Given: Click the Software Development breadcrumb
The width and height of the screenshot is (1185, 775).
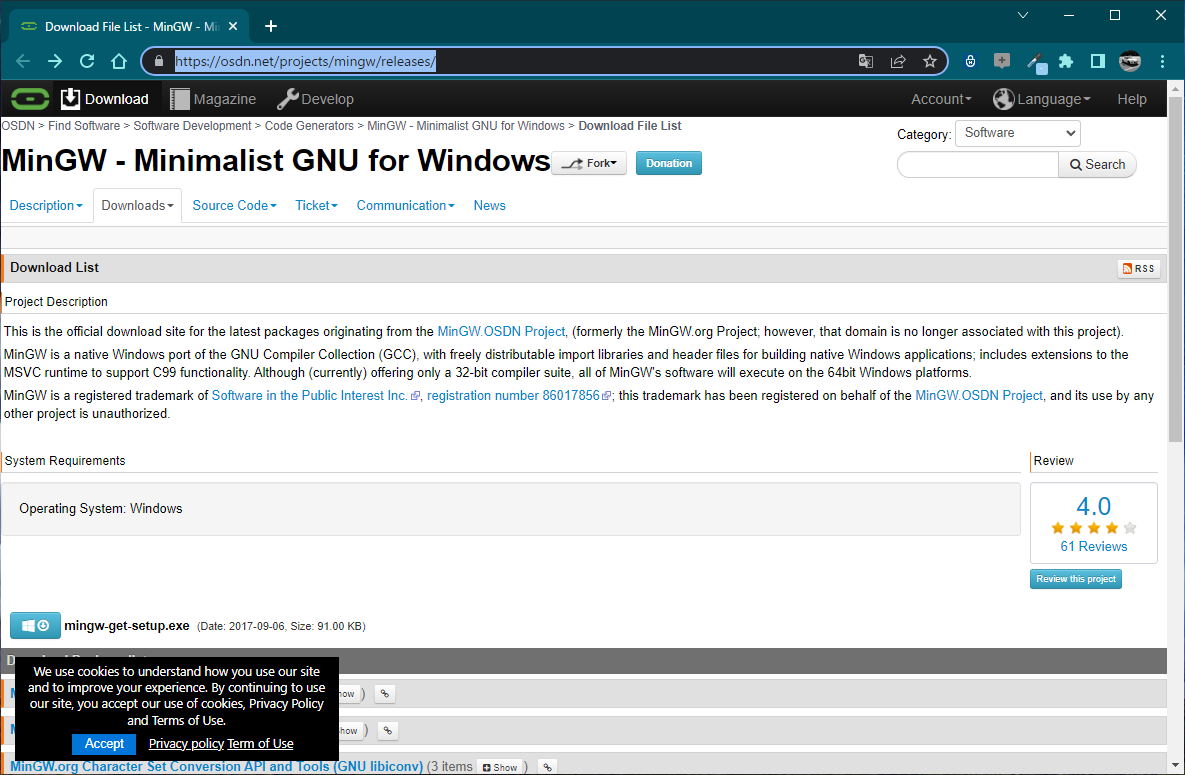Looking at the screenshot, I should pos(192,126).
